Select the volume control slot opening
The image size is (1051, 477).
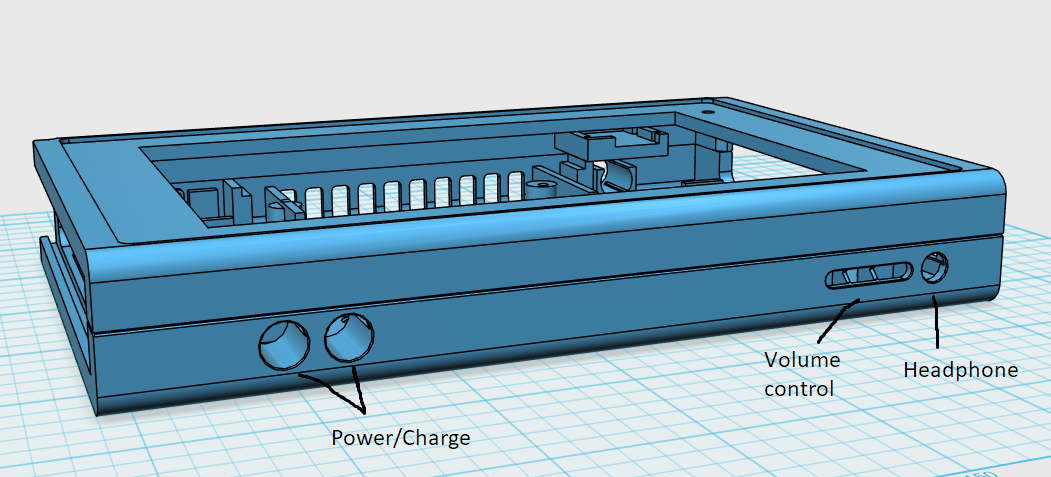tap(869, 274)
